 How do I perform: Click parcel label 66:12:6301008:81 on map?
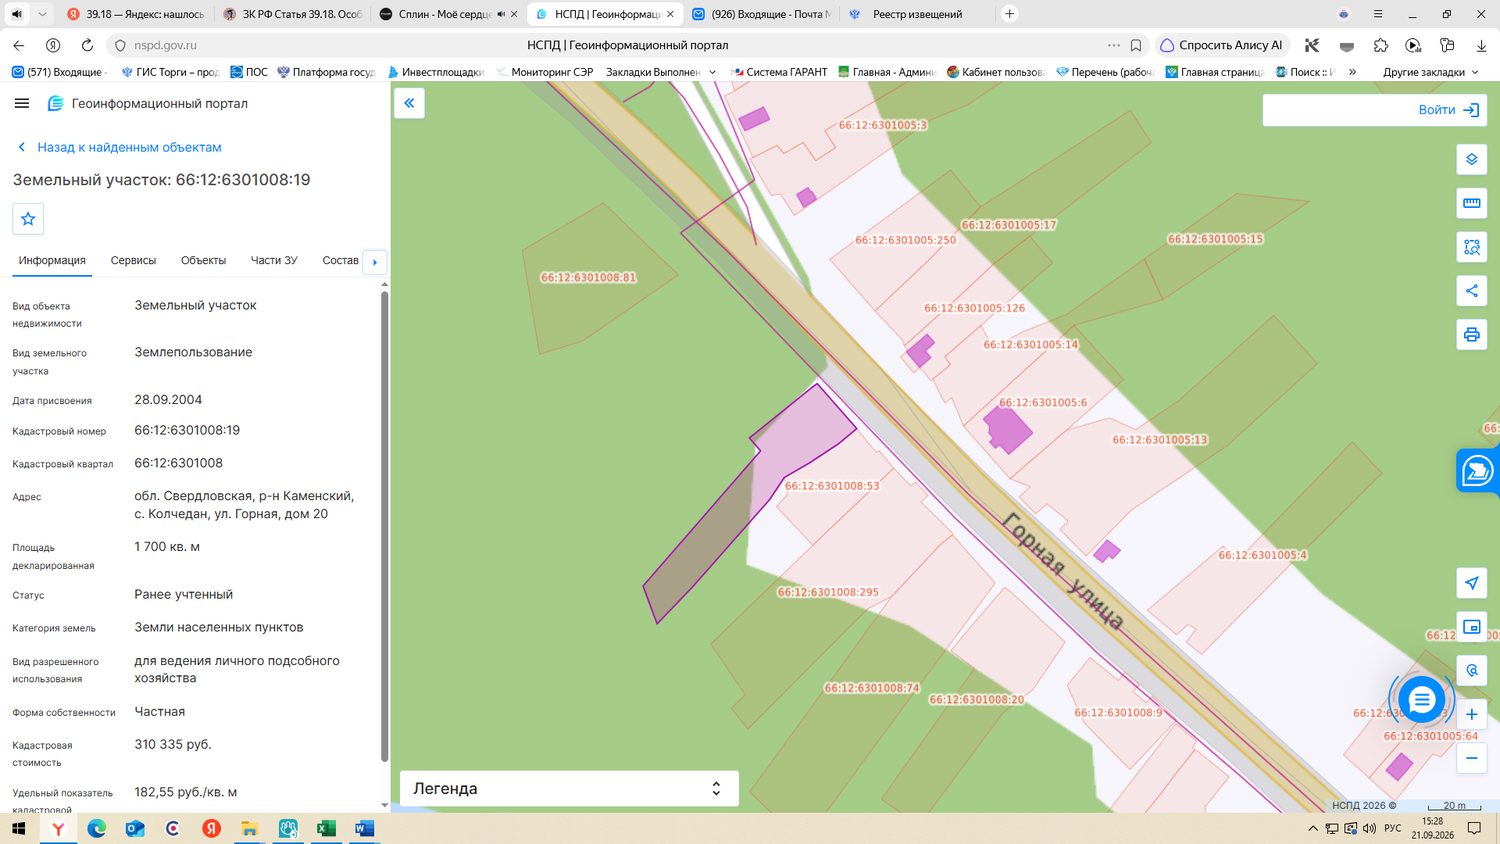[588, 277]
